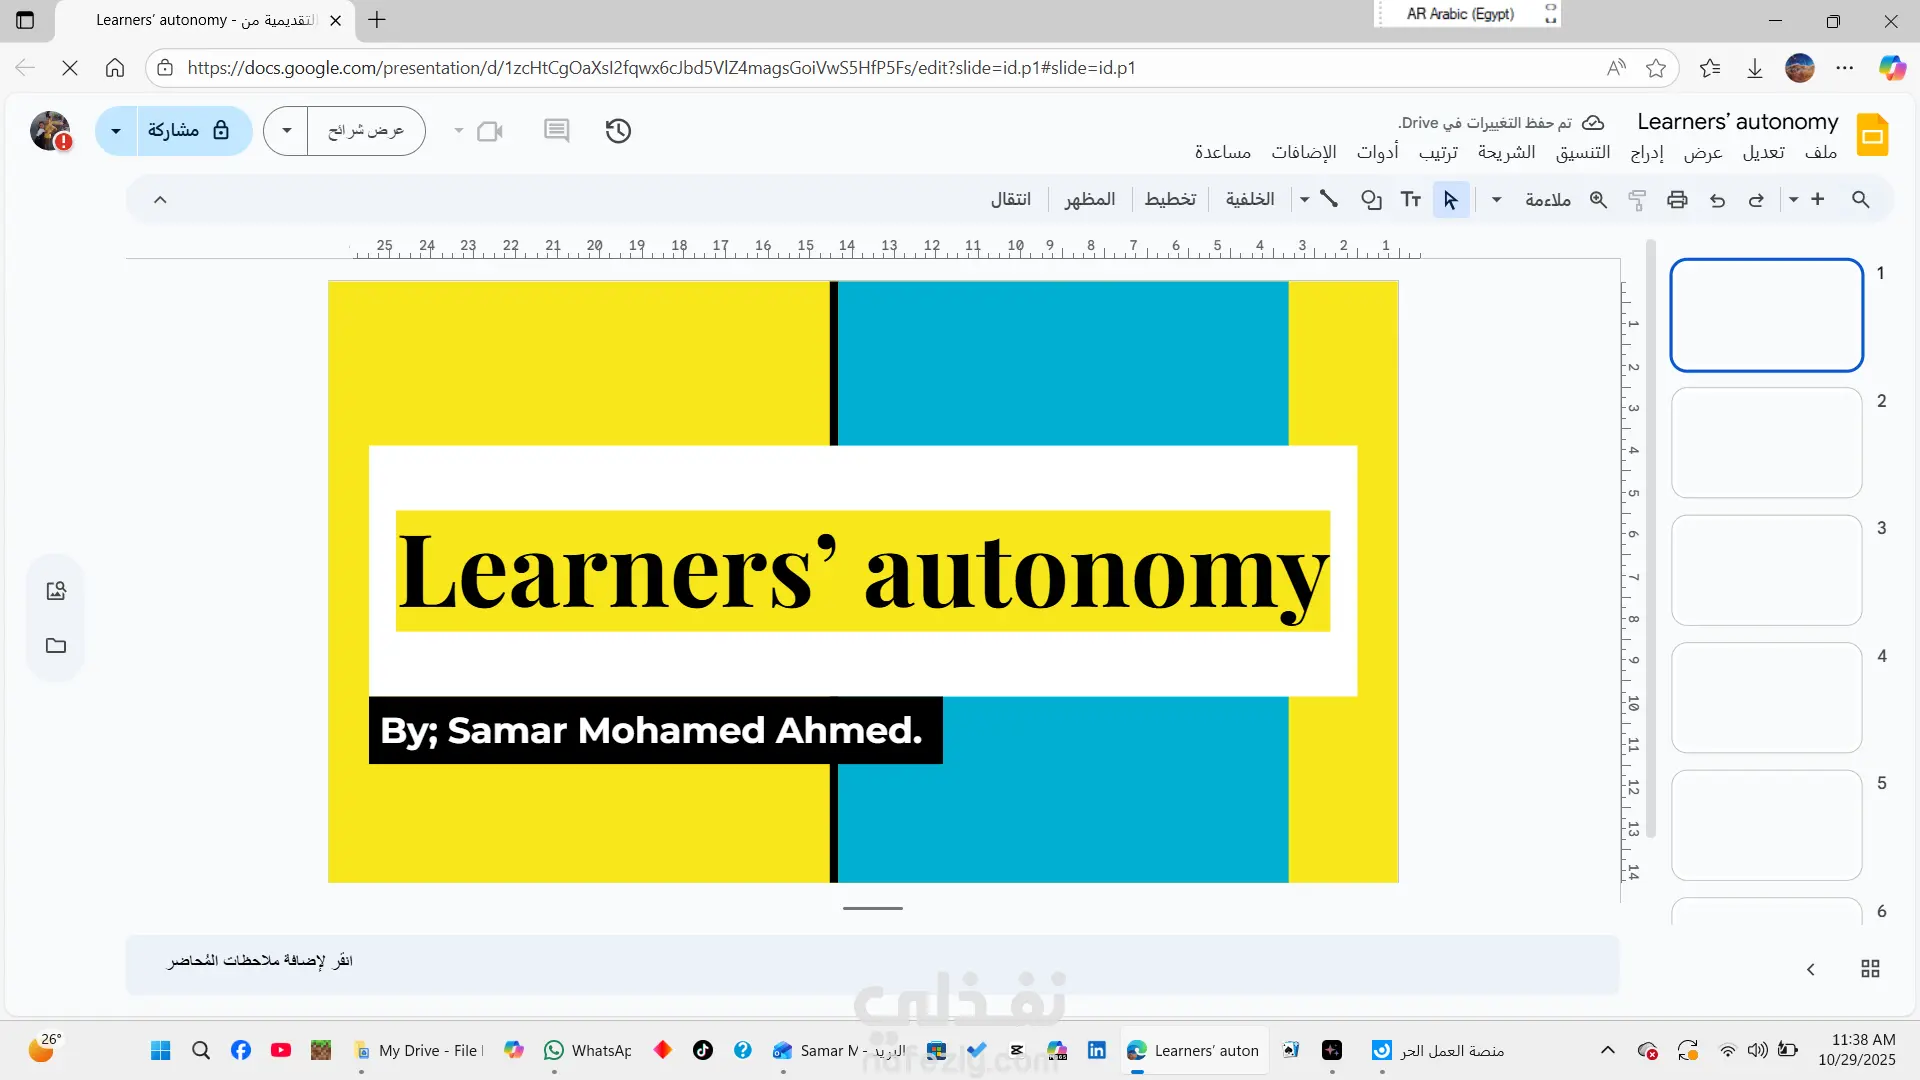Open the share options dropdown arrow
The height and width of the screenshot is (1080, 1920).
(116, 131)
